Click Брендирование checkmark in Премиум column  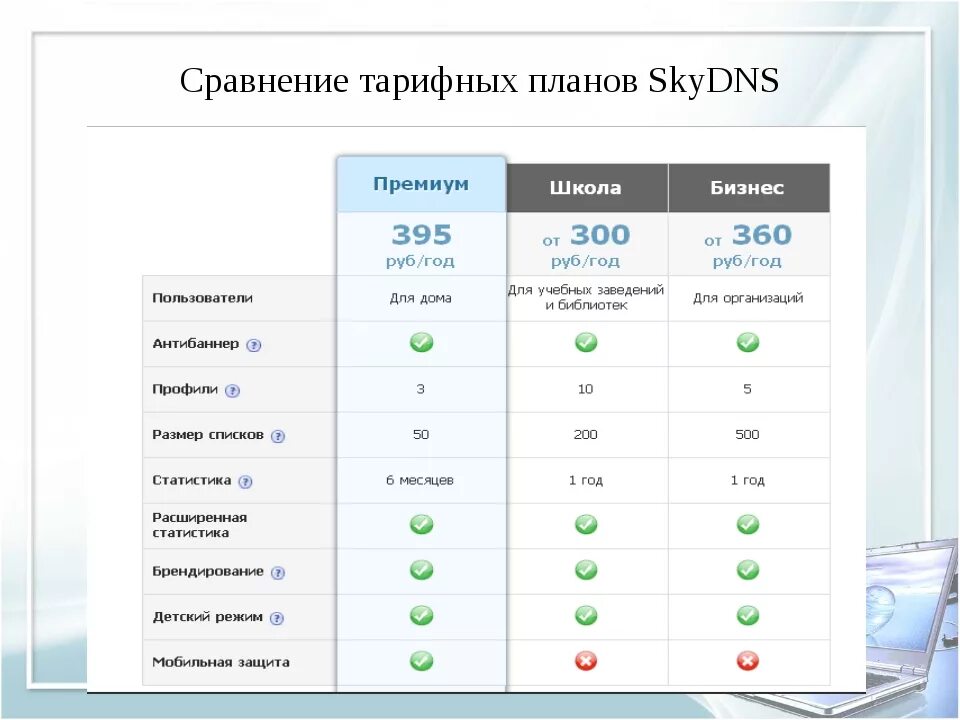click(x=421, y=570)
